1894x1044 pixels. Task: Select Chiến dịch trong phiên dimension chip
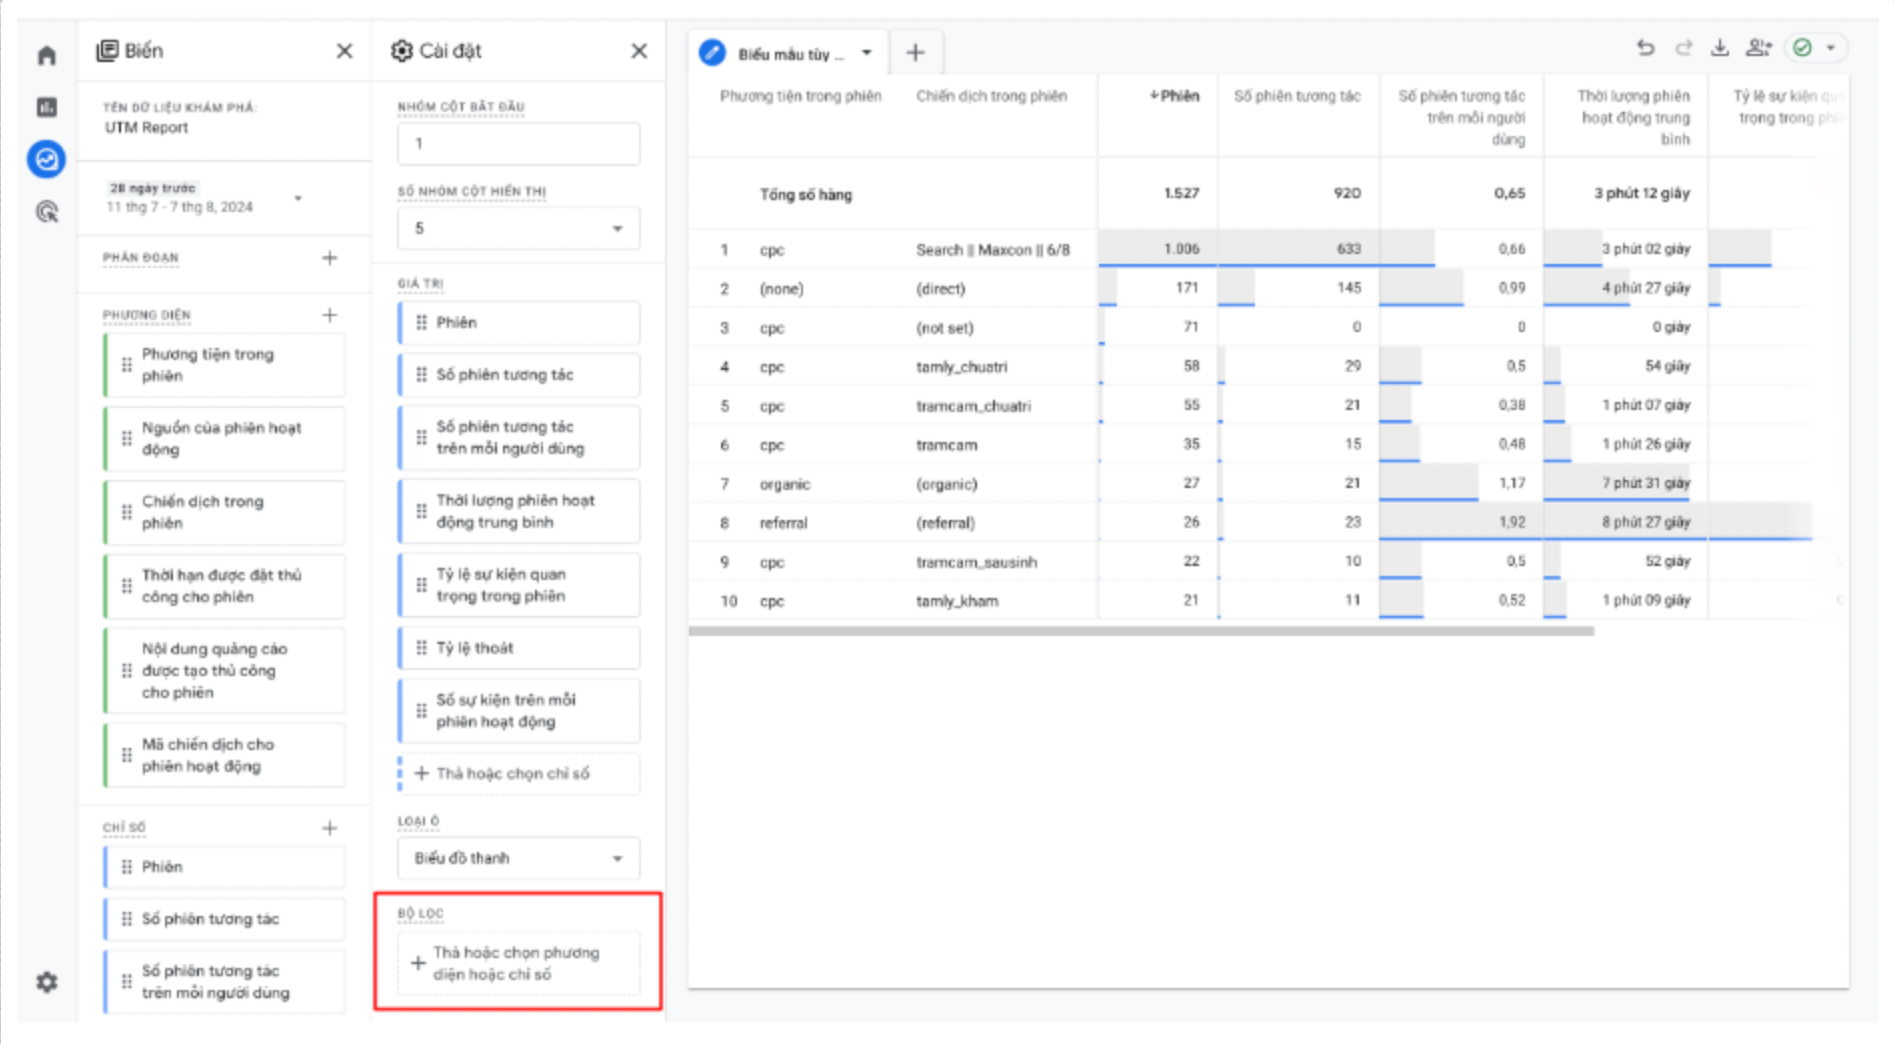(225, 512)
